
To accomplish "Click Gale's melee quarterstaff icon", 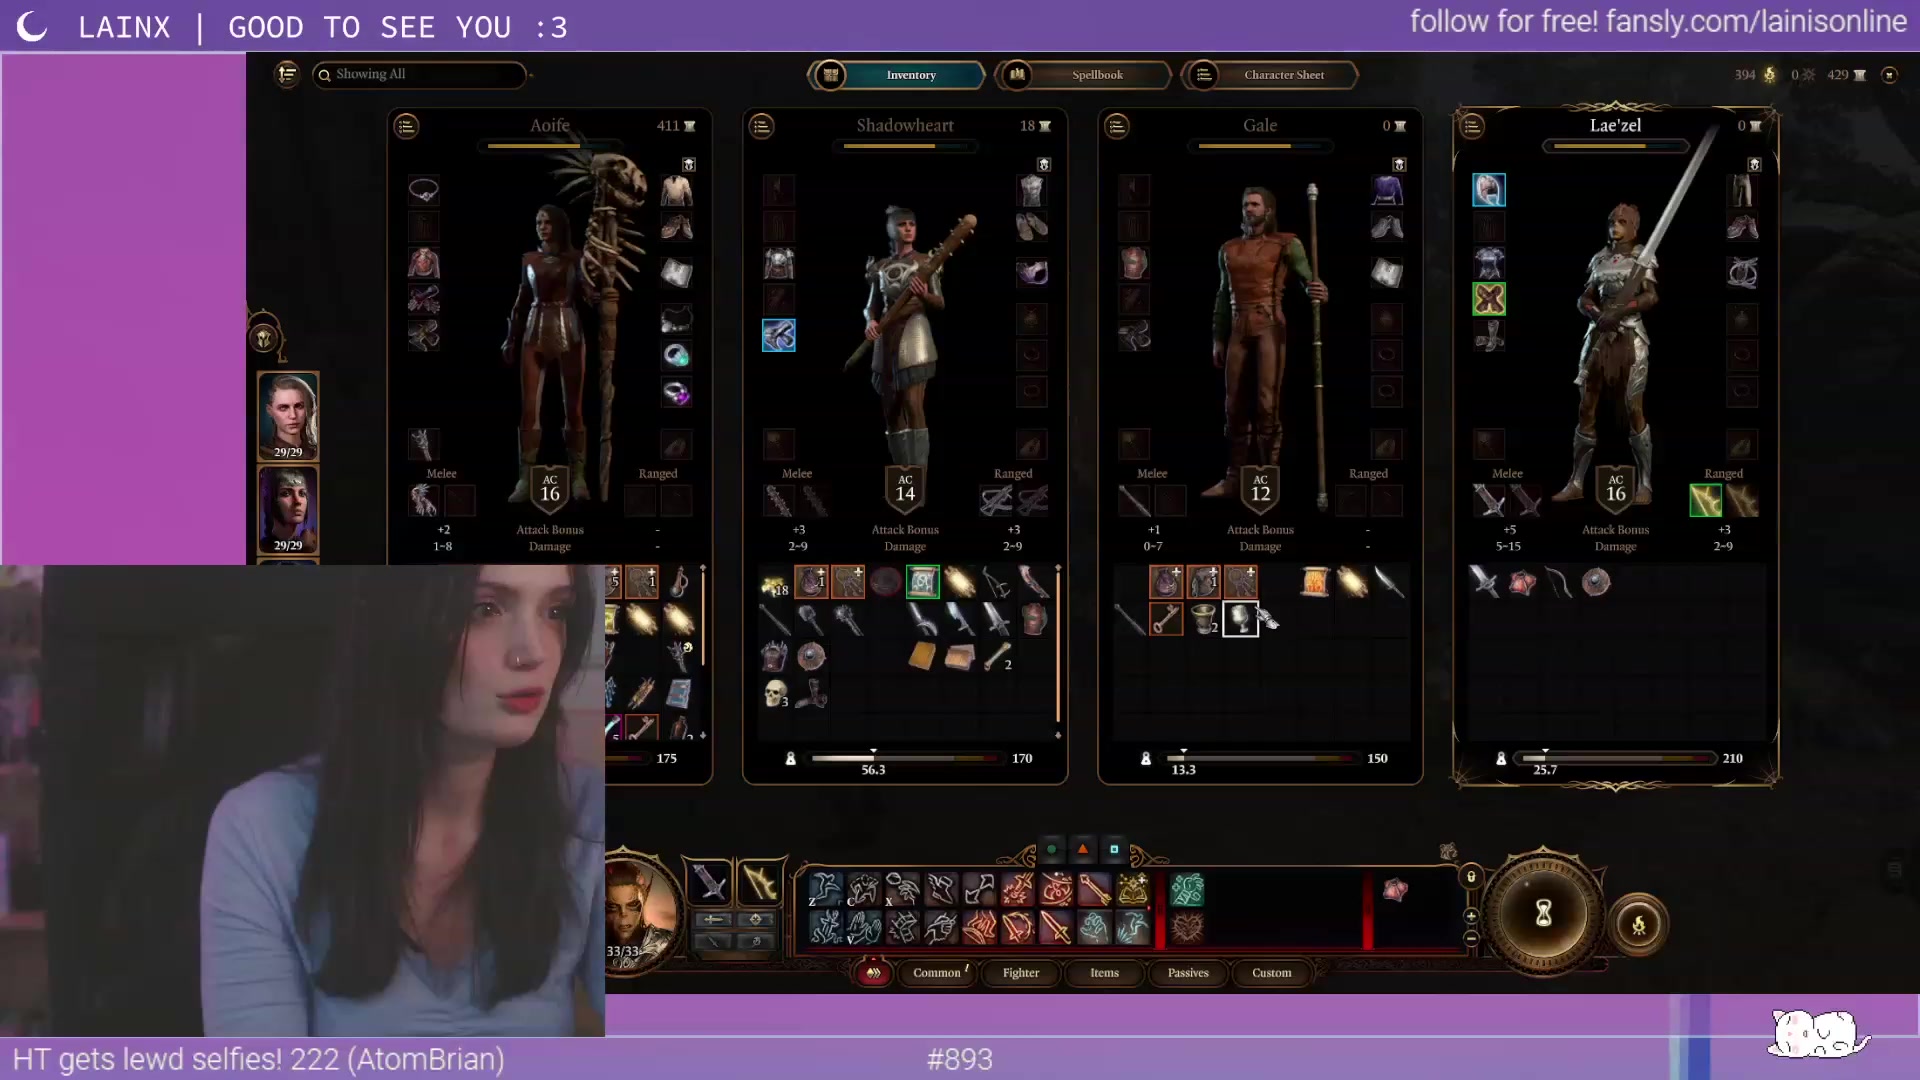I will [1134, 500].
